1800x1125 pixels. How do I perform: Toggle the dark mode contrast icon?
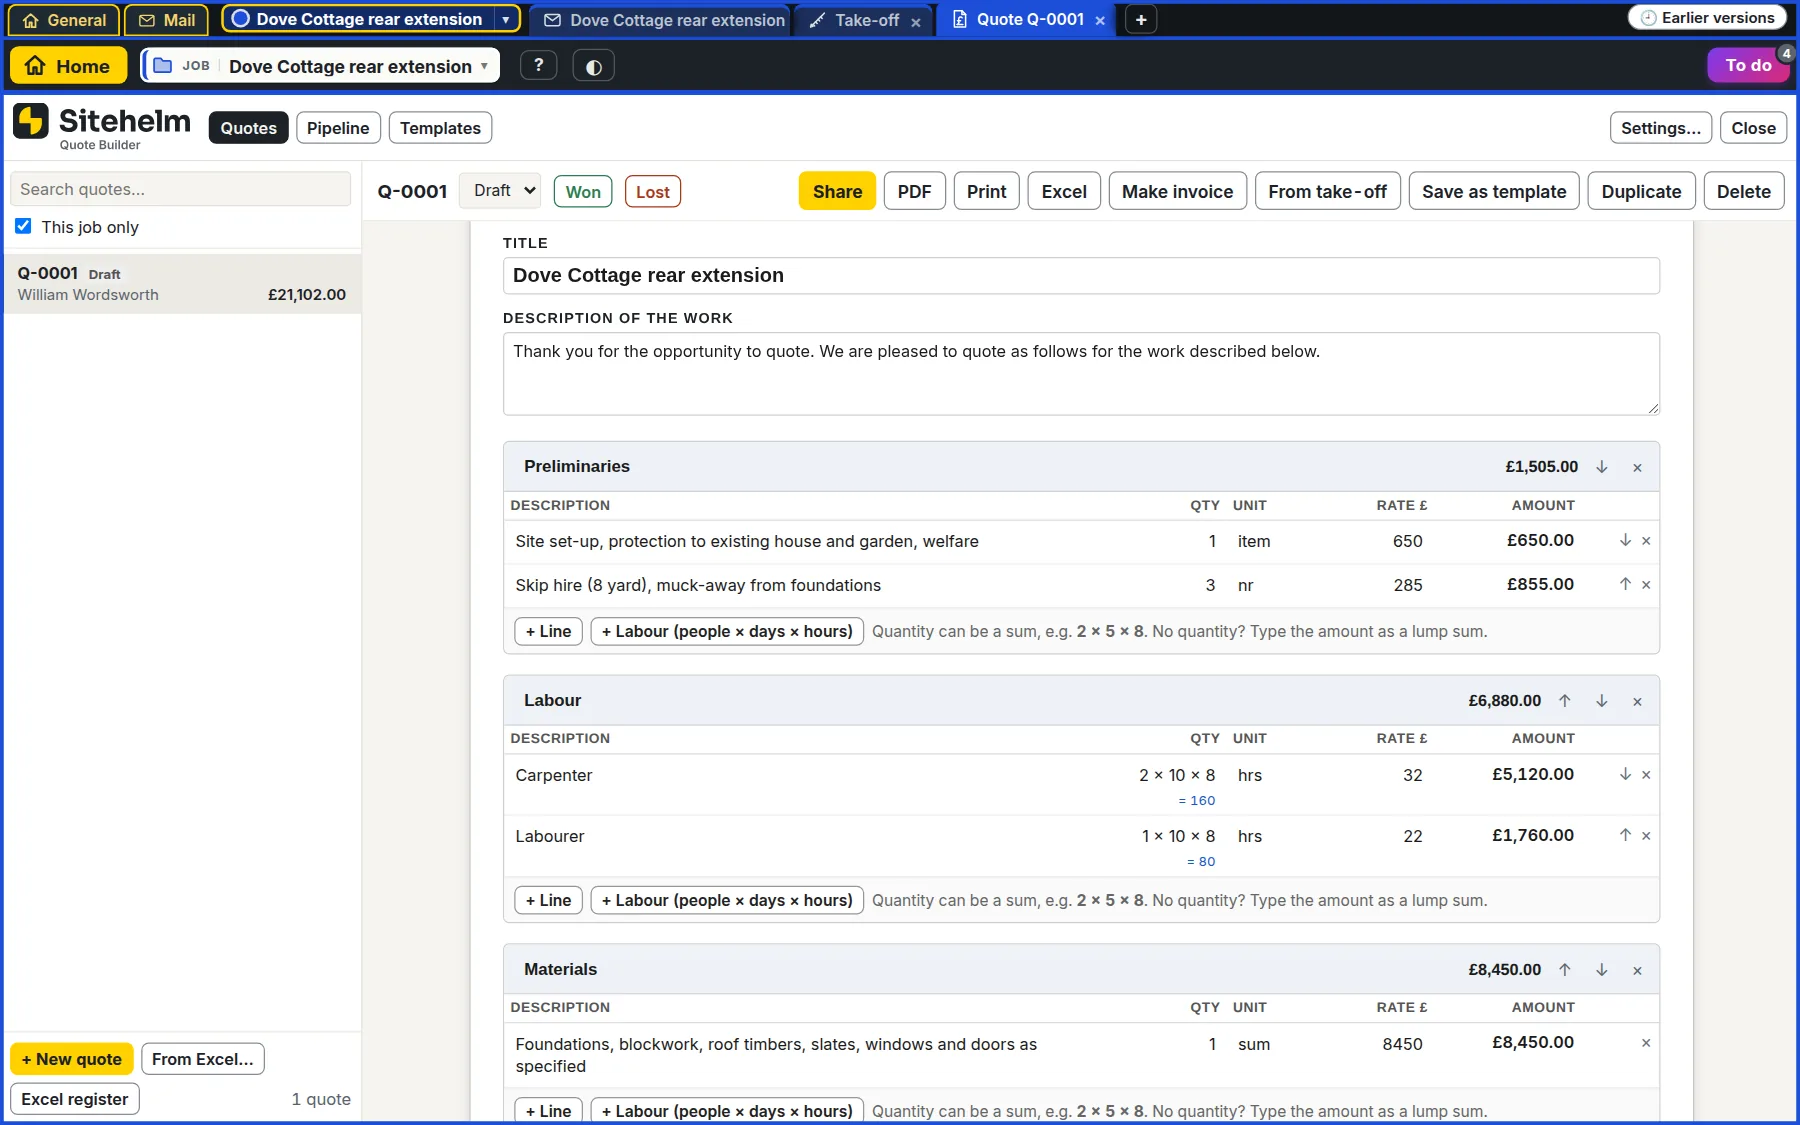click(593, 66)
